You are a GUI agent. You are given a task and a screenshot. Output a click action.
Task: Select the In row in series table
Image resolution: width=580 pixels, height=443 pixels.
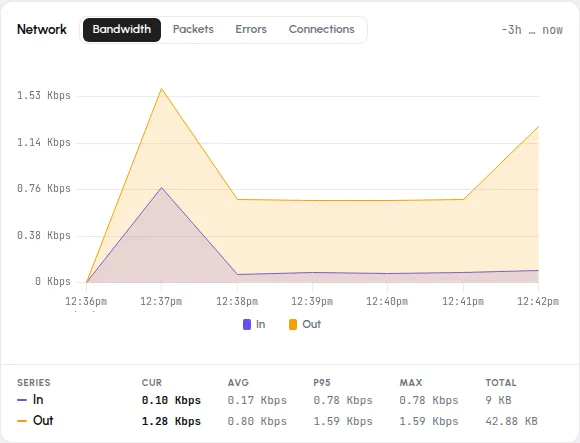[290, 400]
